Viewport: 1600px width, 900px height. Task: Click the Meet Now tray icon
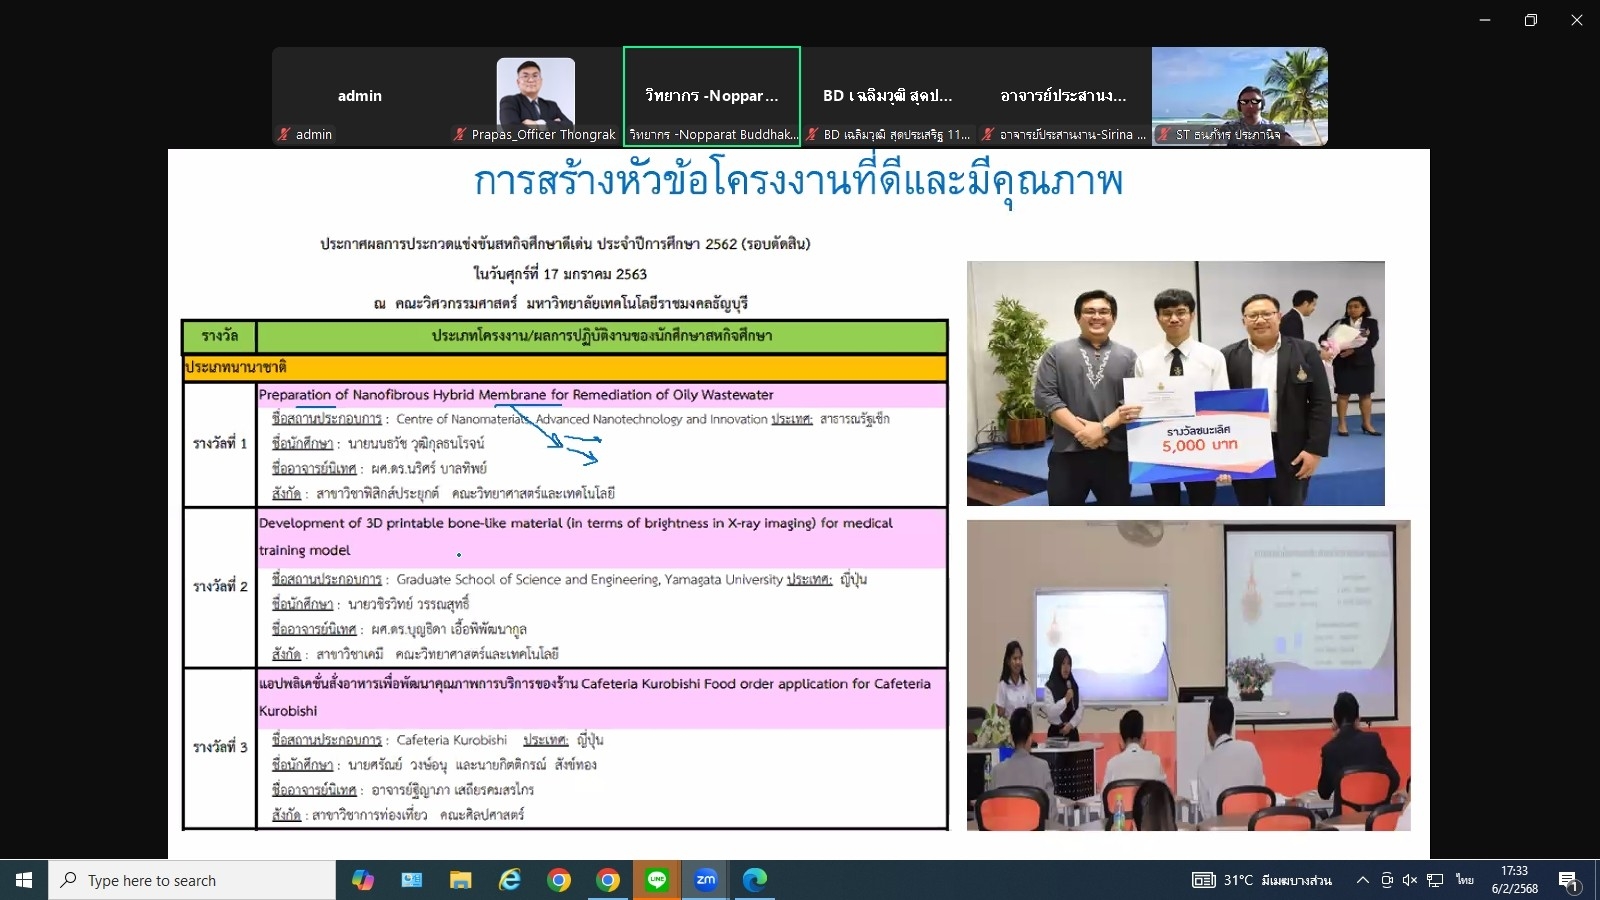[1387, 880]
